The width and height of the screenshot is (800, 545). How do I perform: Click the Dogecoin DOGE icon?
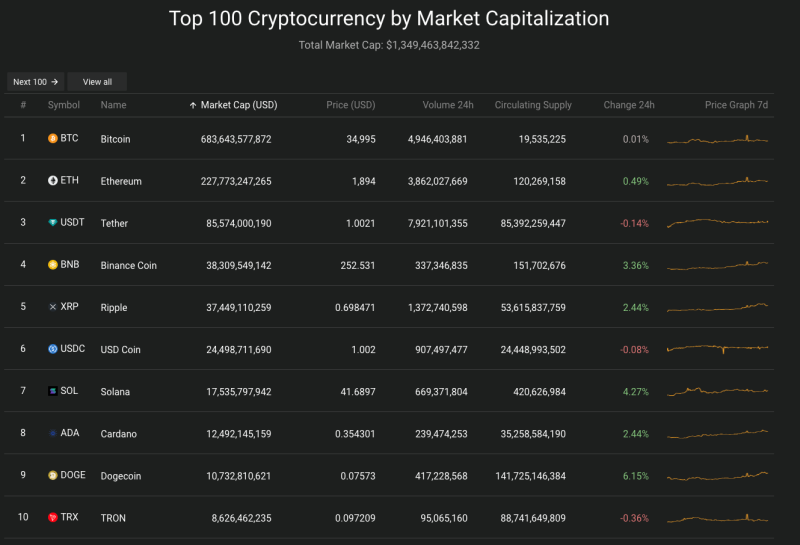53,475
